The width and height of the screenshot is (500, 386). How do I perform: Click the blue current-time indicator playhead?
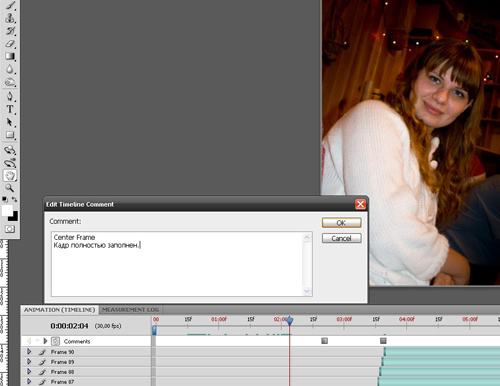tap(290, 321)
